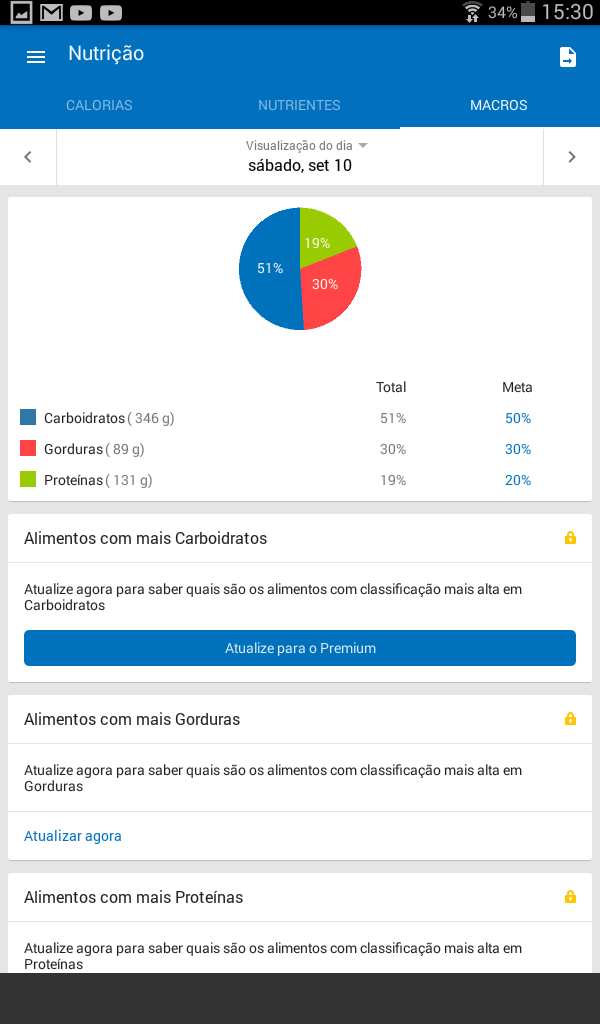Go to previous day arrow
Image resolution: width=600 pixels, height=1024 pixels.
[28, 157]
